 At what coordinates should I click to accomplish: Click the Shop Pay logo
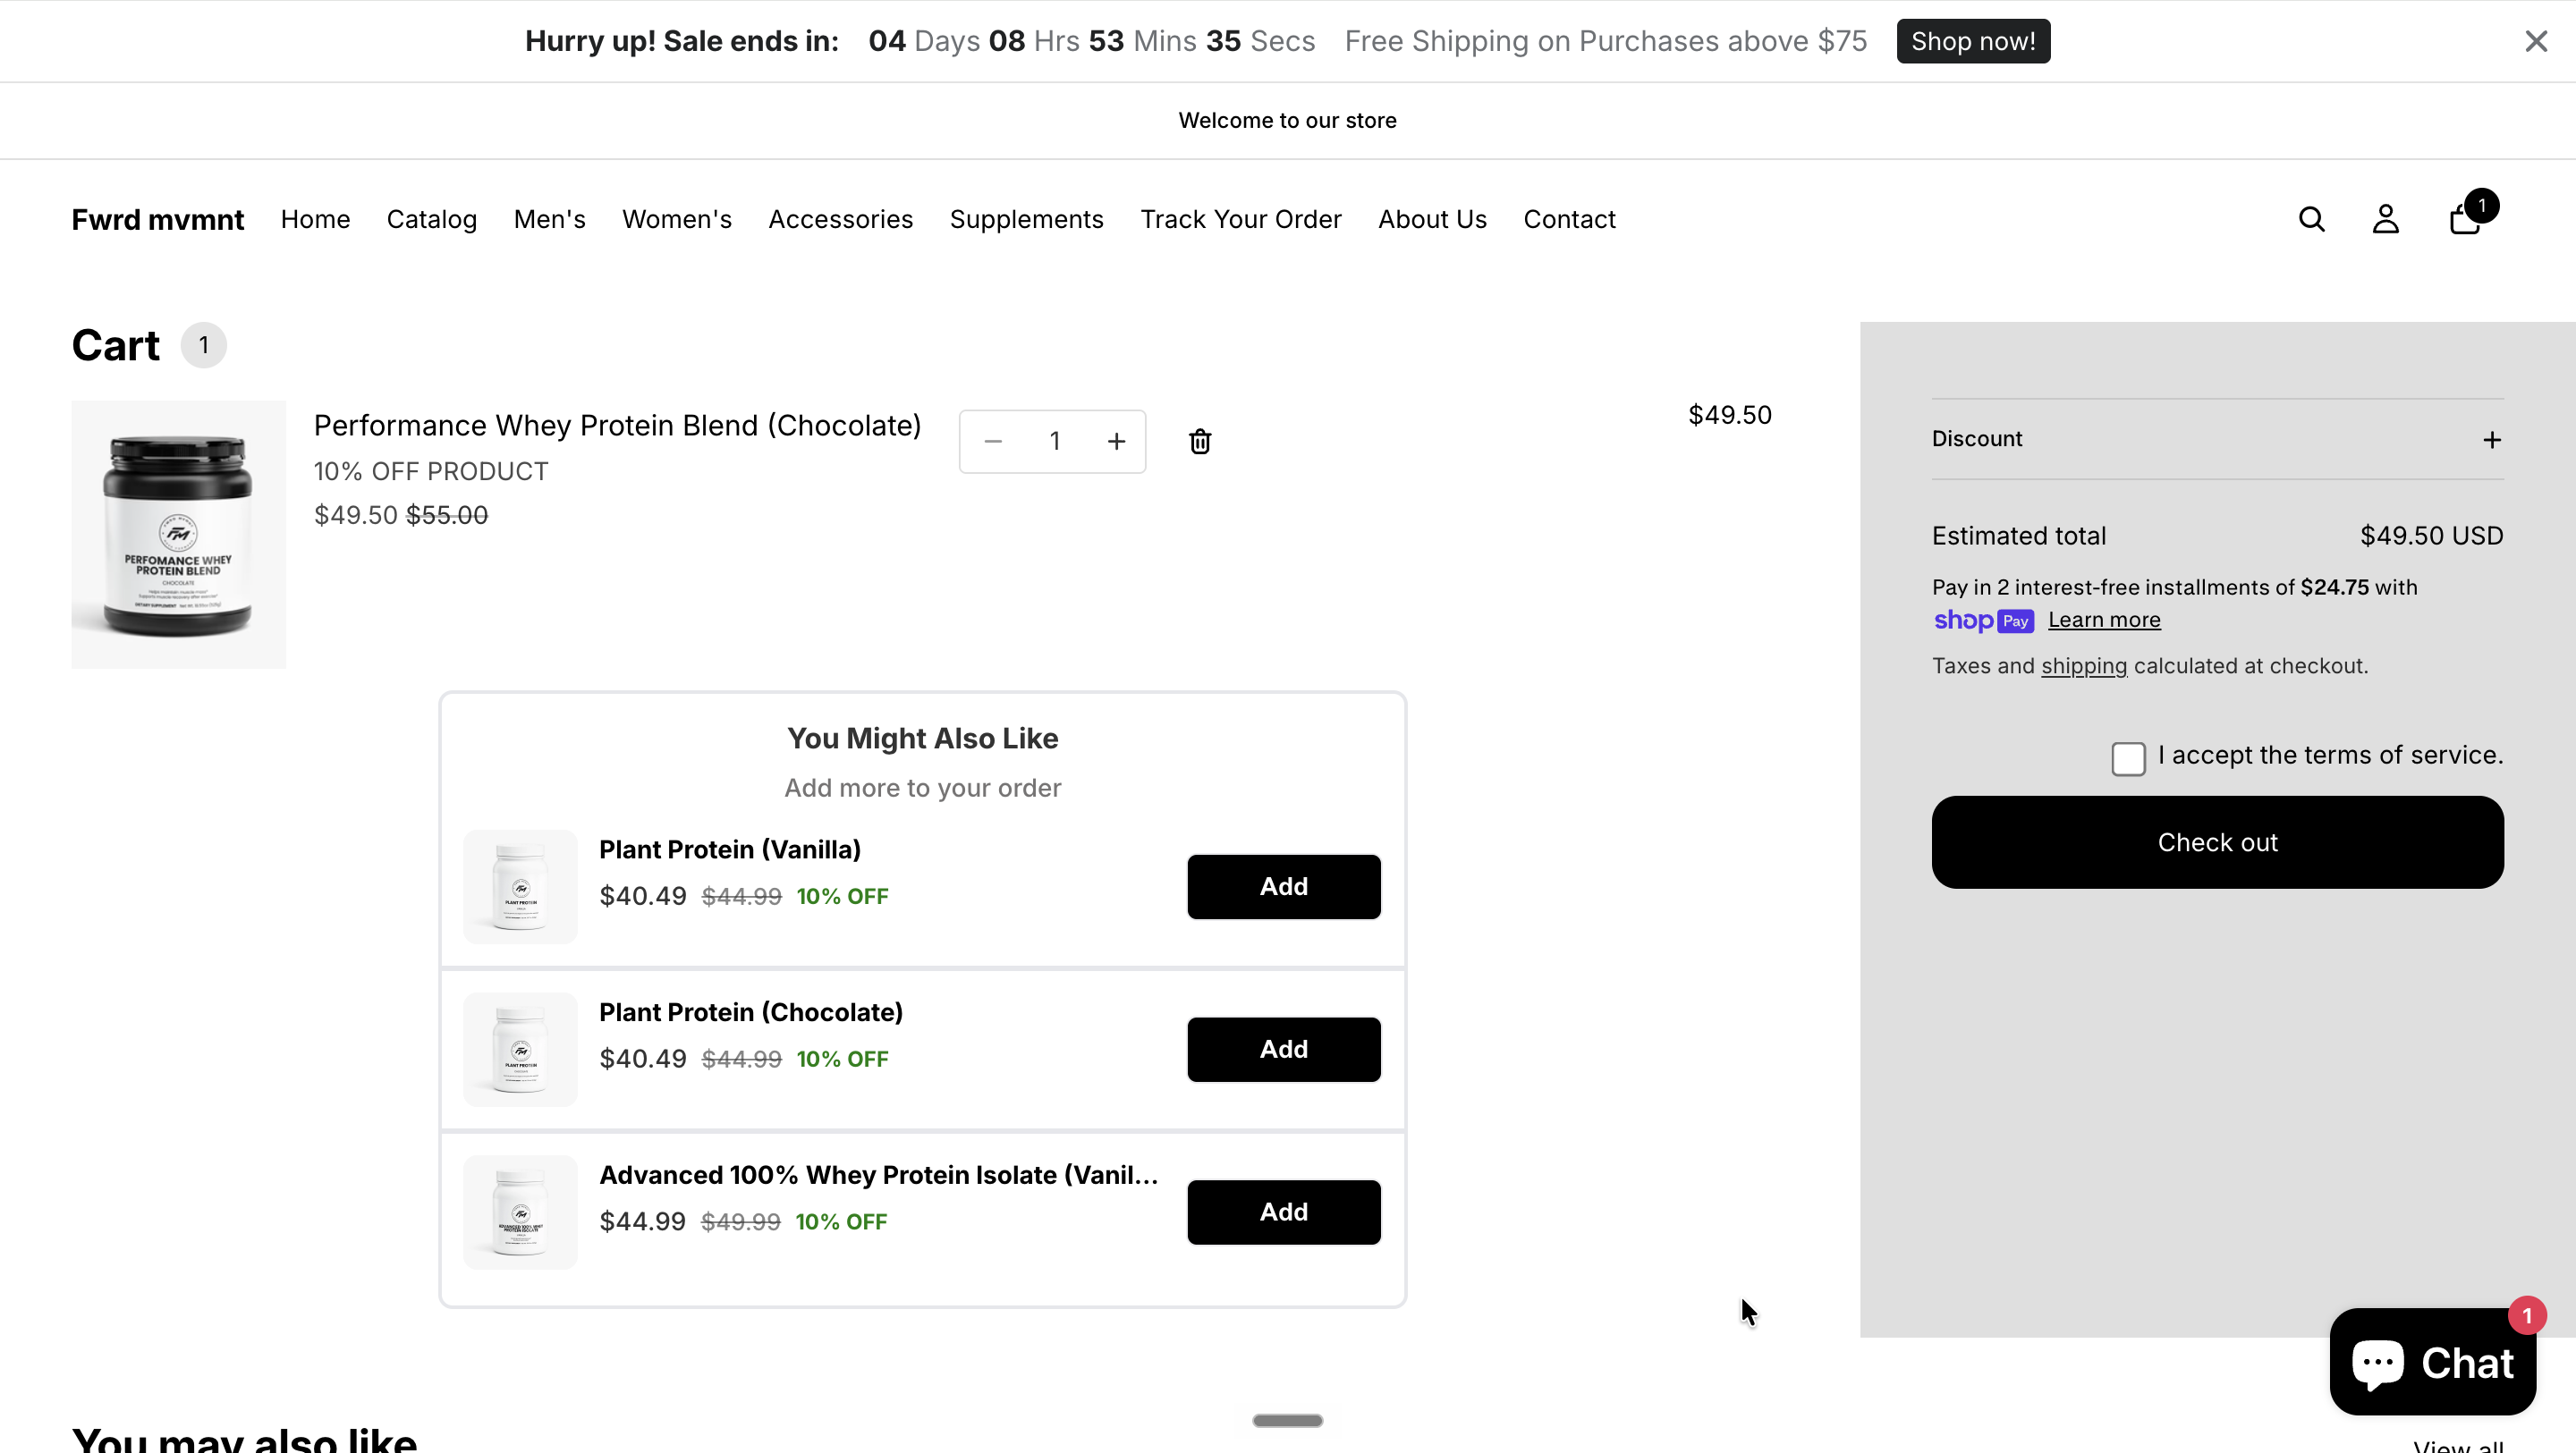coord(1983,620)
